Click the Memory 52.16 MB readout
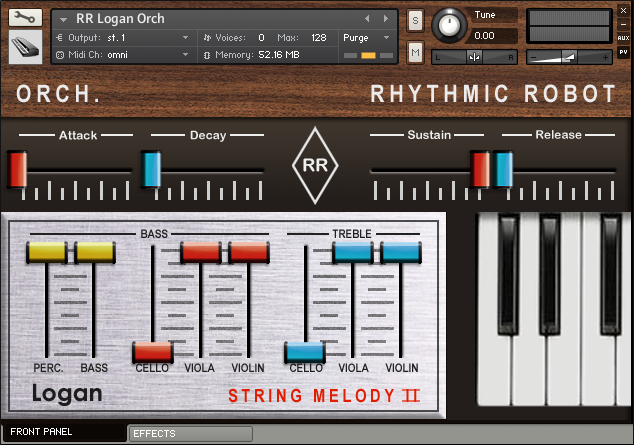The width and height of the screenshot is (634, 445). coord(279,55)
